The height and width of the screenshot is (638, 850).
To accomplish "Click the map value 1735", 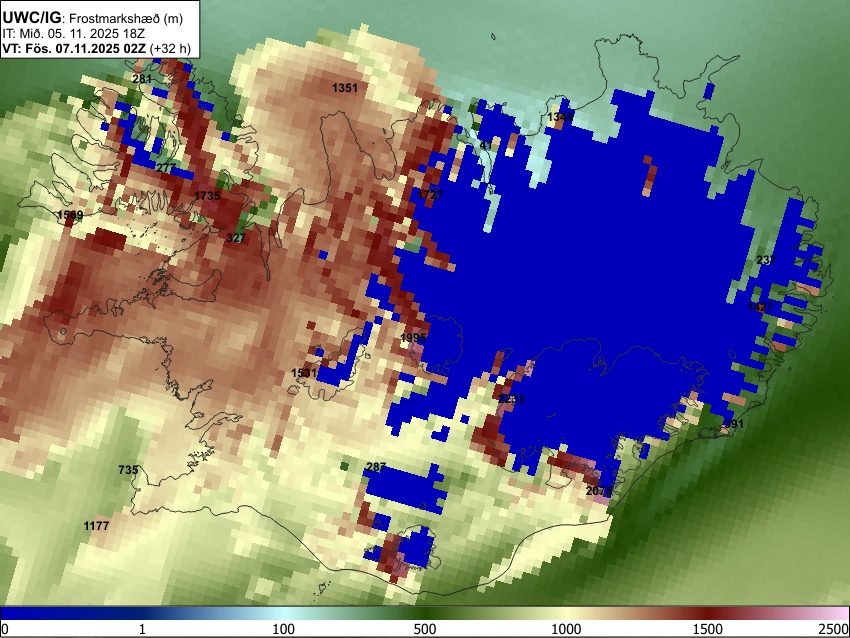I will pyautogui.click(x=207, y=196).
